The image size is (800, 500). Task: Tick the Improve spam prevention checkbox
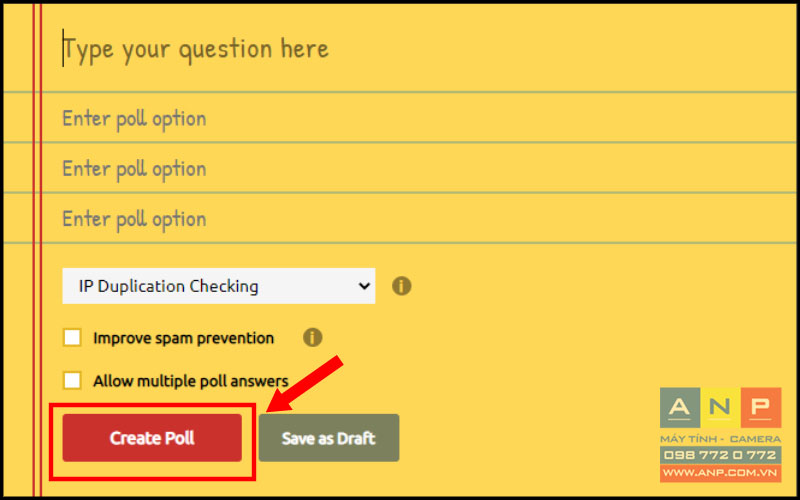click(72, 337)
